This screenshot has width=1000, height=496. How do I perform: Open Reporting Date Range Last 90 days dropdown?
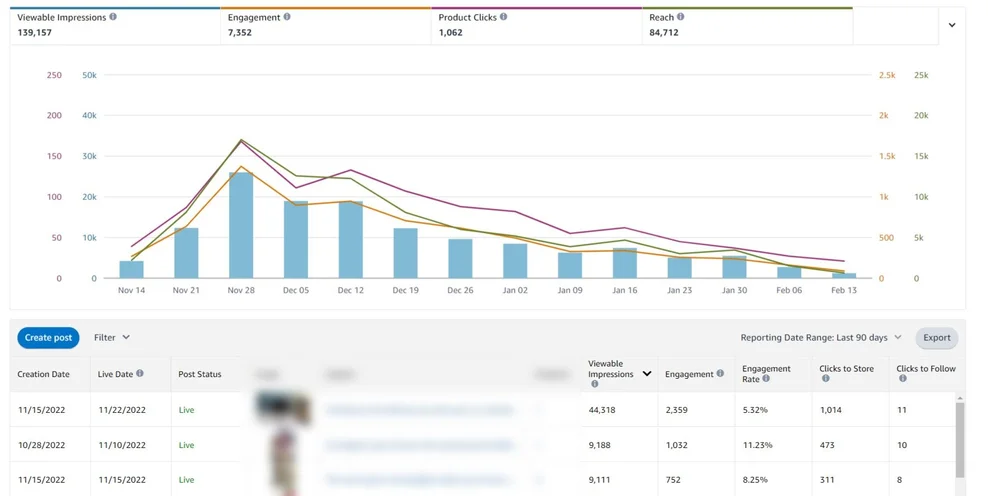(821, 337)
